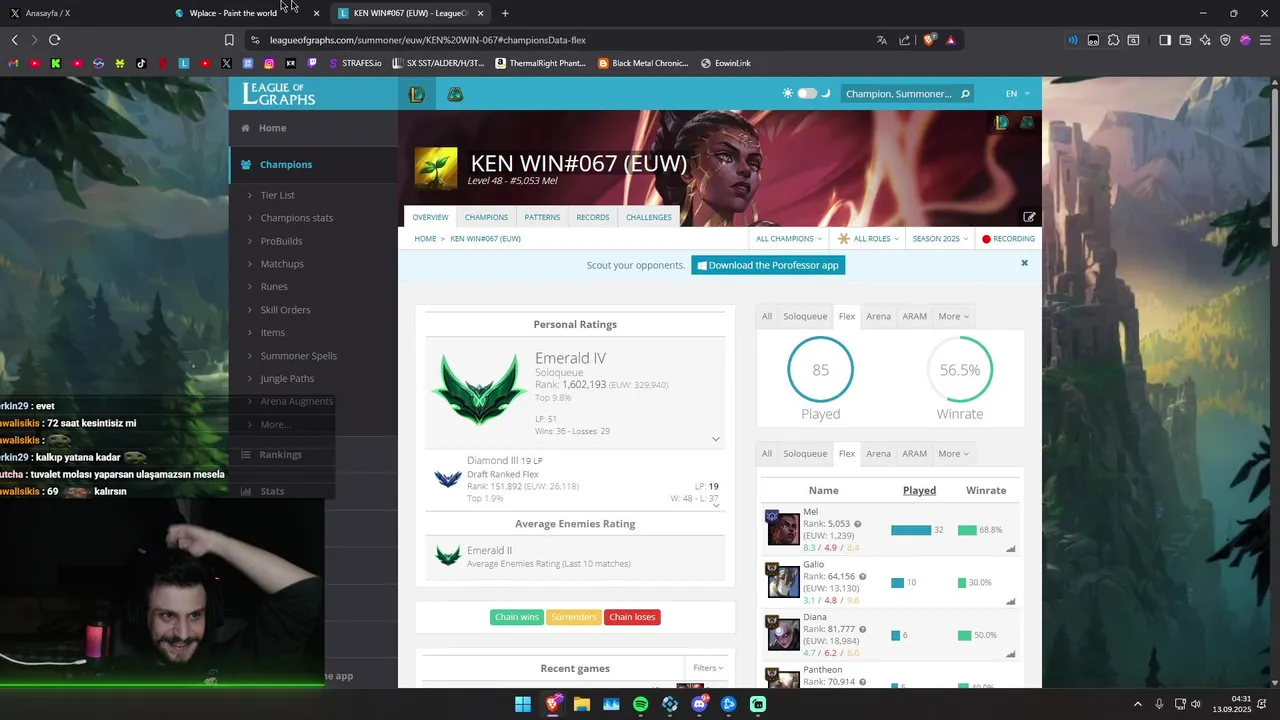The height and width of the screenshot is (720, 1280).
Task: Open ProBuilds in the sidebar
Action: pos(281,241)
